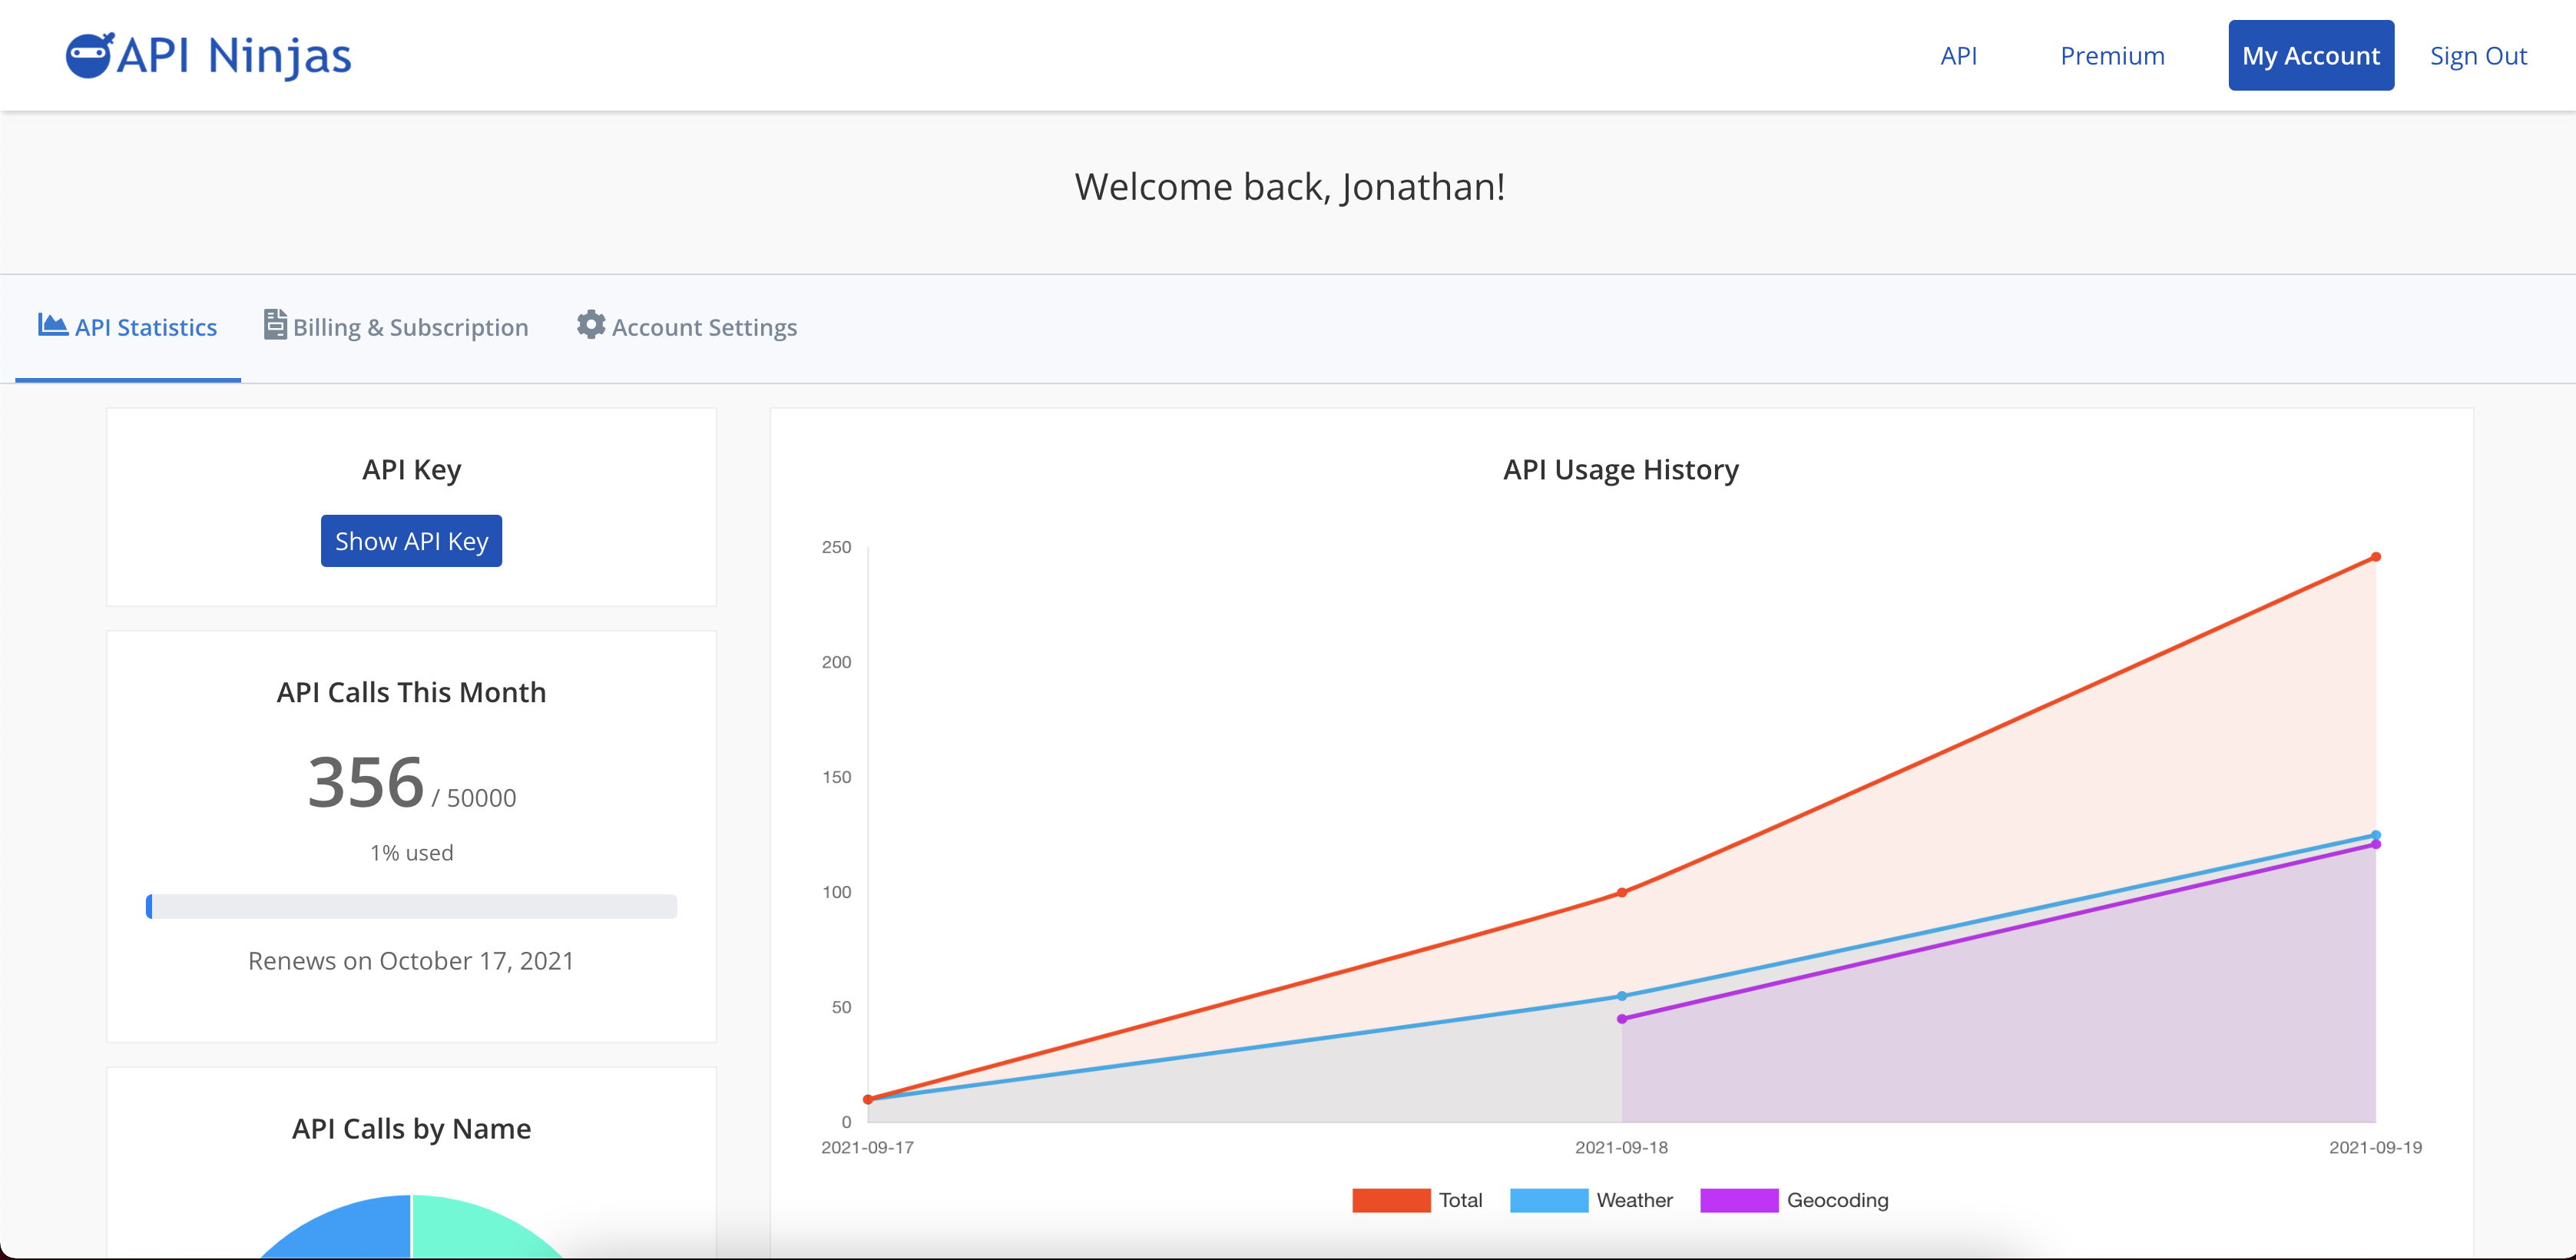Click the Total data point on 2021-09-18
2576x1260 pixels.
click(1622, 893)
